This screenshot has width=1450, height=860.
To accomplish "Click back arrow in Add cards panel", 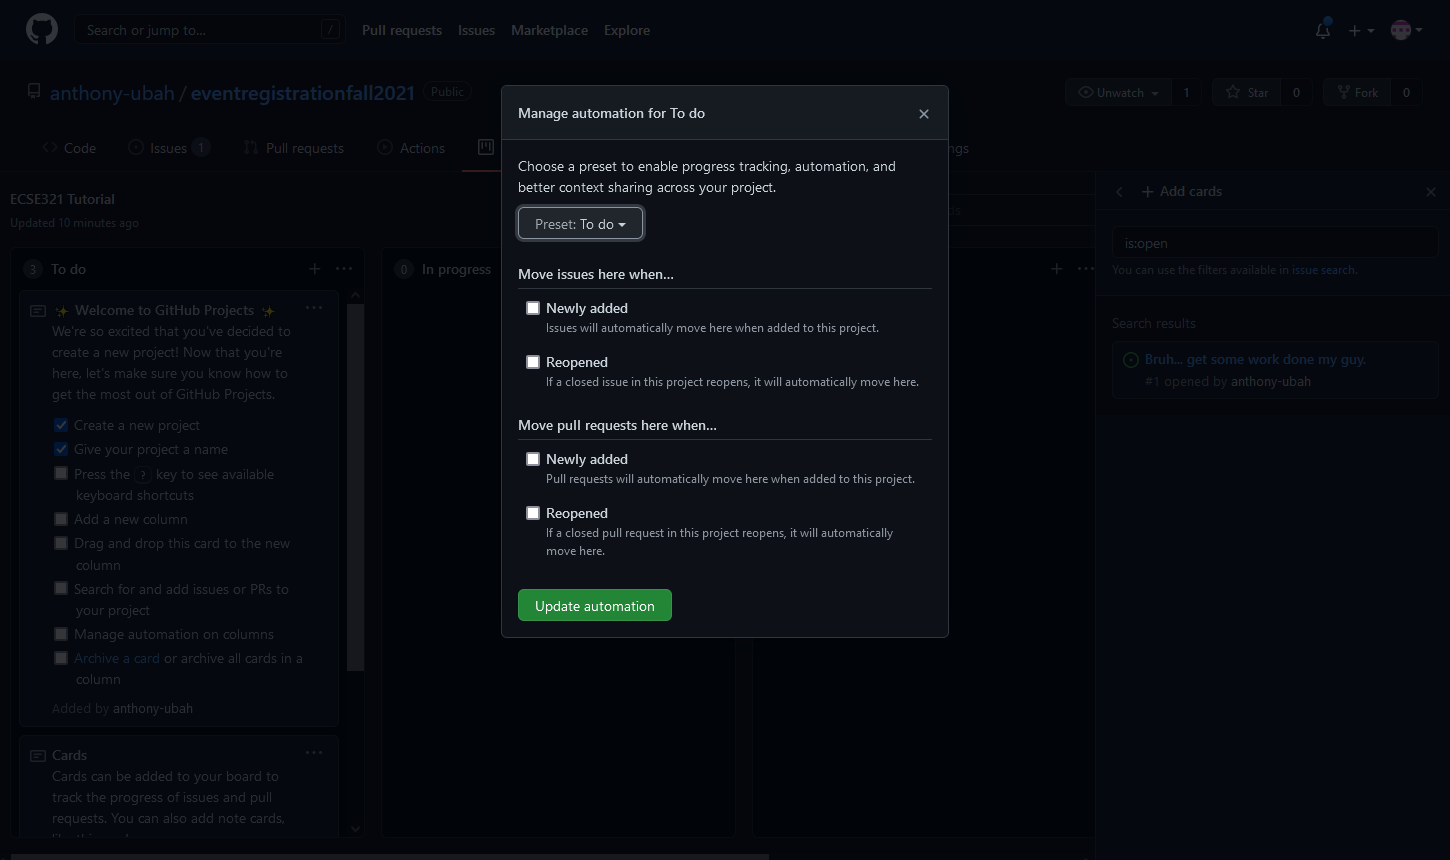I will [x=1120, y=192].
